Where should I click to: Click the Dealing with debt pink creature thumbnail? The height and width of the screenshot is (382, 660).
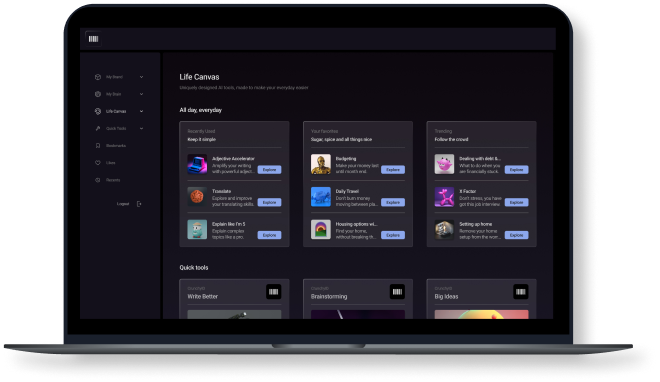tap(444, 164)
